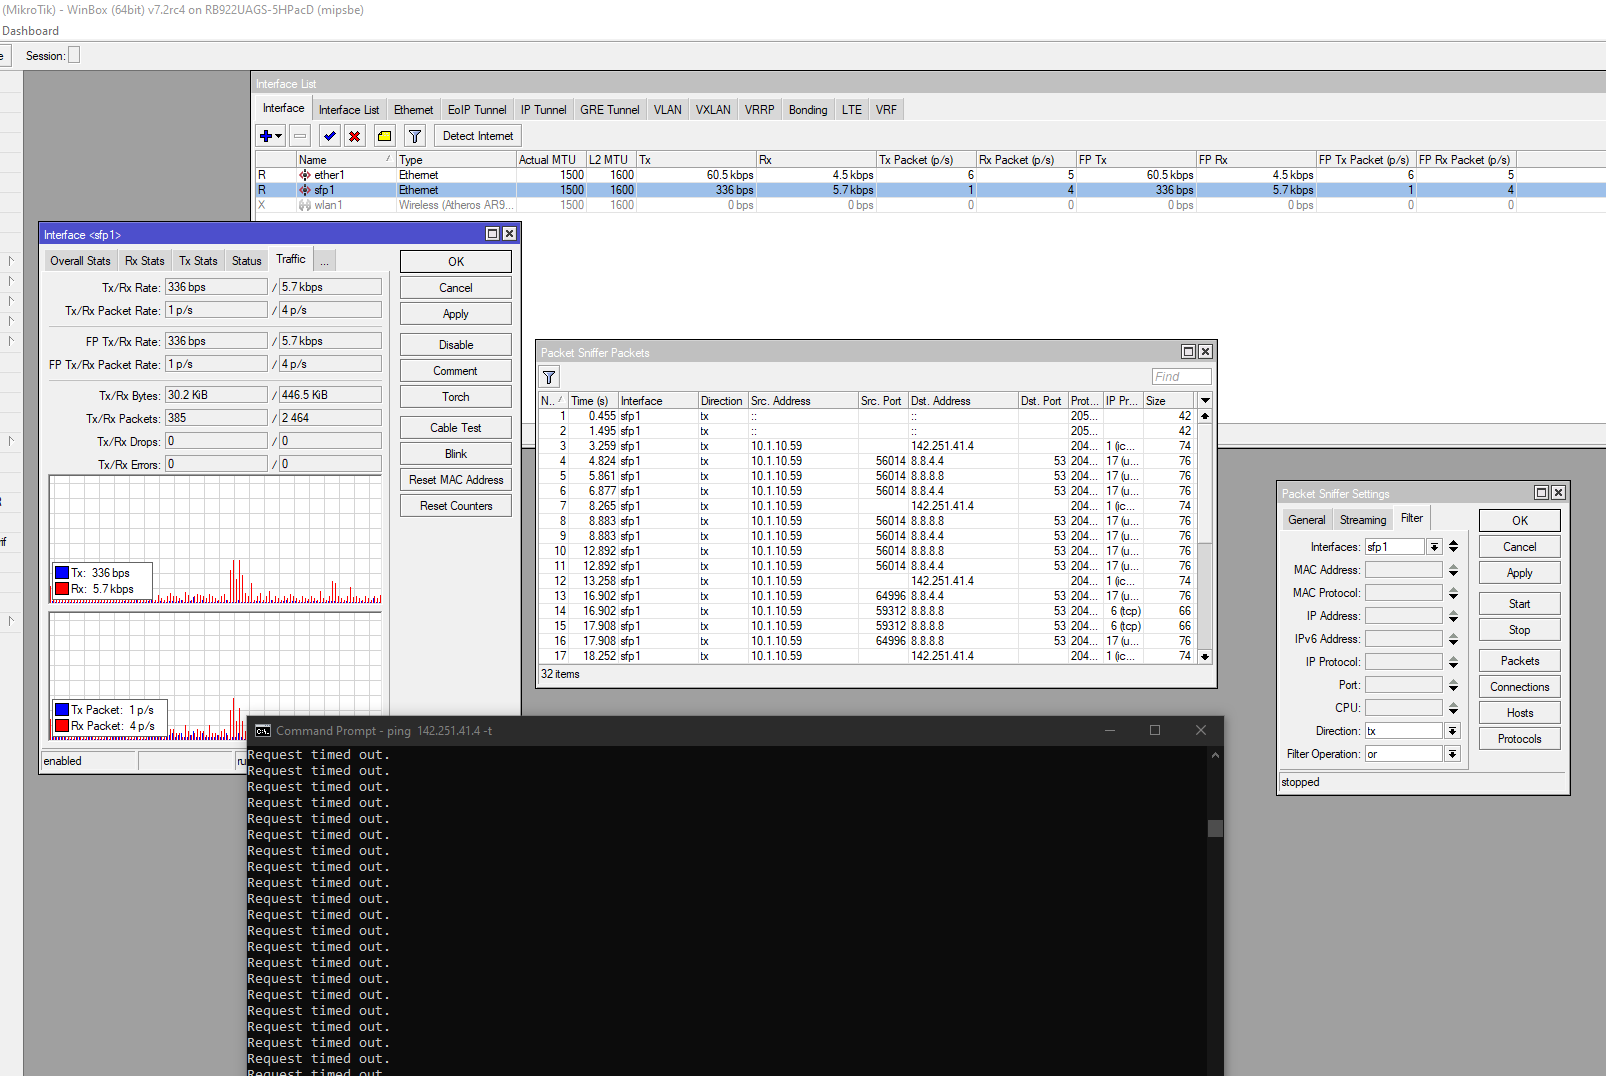Click the Start button in Packet Sniffer Settings

[x=1520, y=604]
